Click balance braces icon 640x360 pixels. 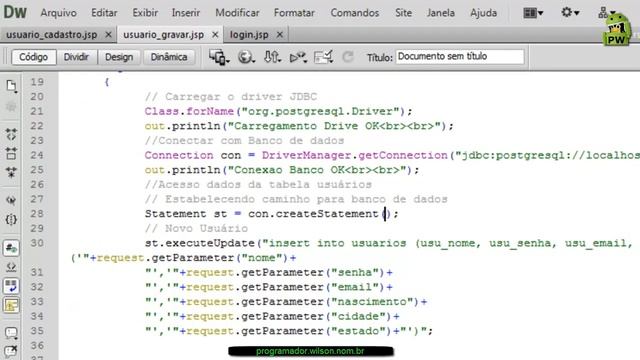(x=11, y=220)
